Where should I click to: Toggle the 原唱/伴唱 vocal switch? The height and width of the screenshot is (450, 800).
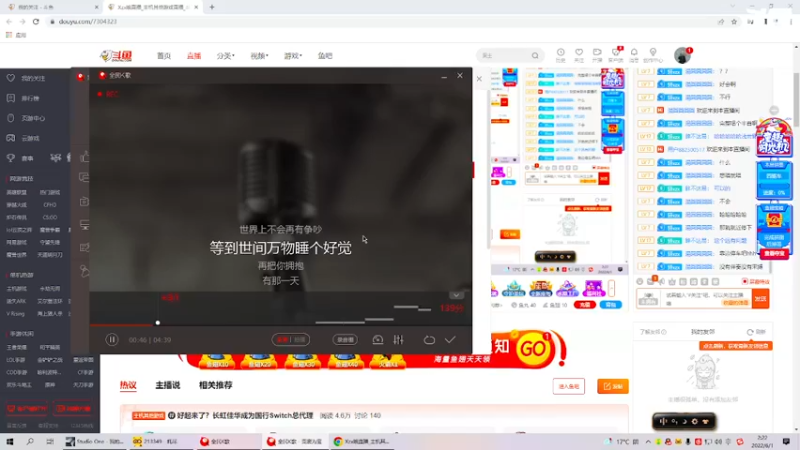point(290,340)
